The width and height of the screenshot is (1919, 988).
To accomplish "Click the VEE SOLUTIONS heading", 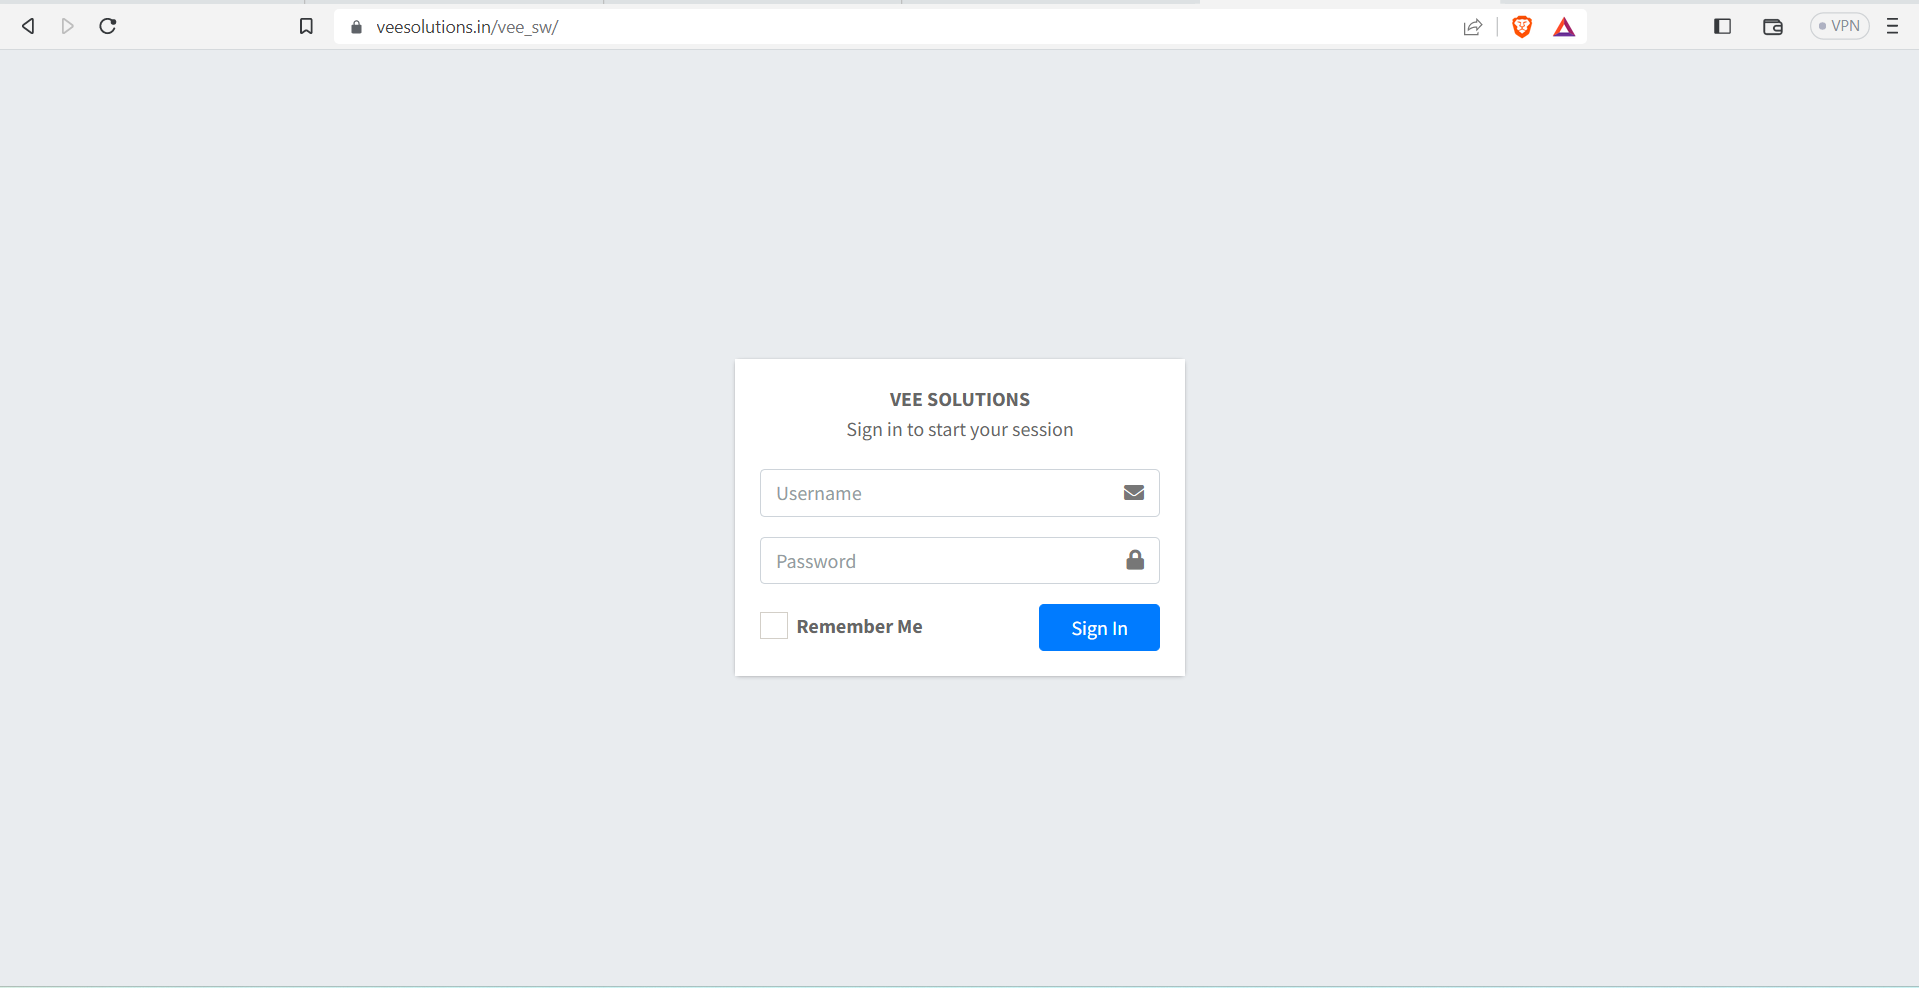I will tap(959, 399).
